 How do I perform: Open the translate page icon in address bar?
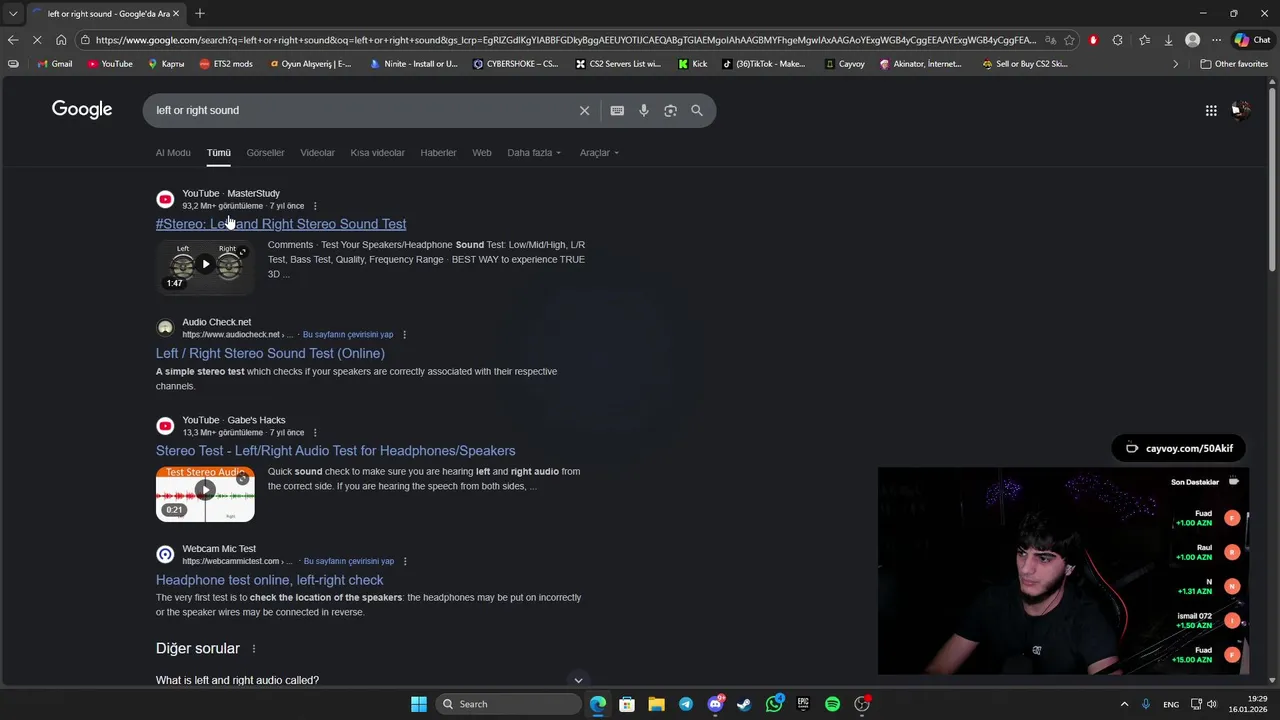[1050, 40]
